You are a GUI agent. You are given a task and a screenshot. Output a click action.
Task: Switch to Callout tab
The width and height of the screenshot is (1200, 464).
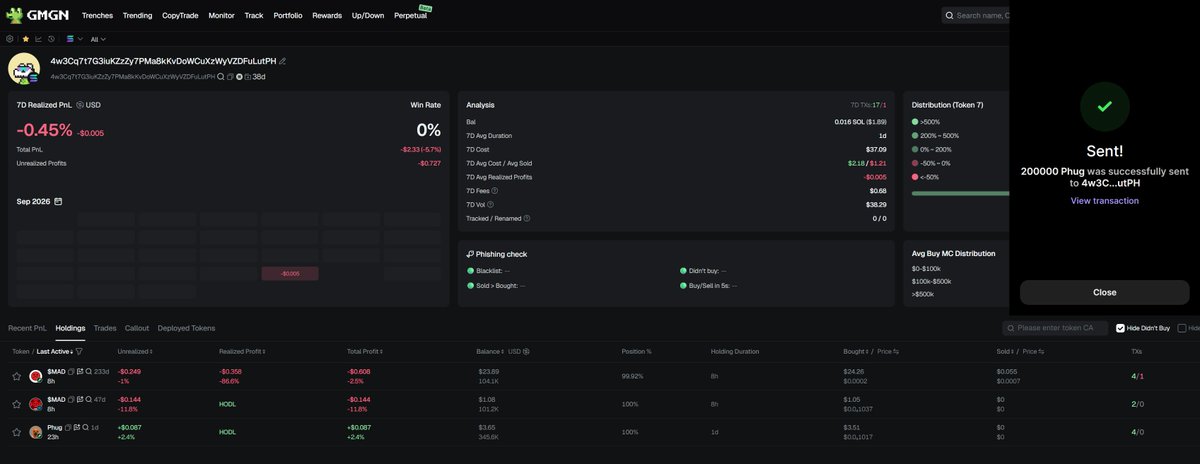[x=137, y=328]
